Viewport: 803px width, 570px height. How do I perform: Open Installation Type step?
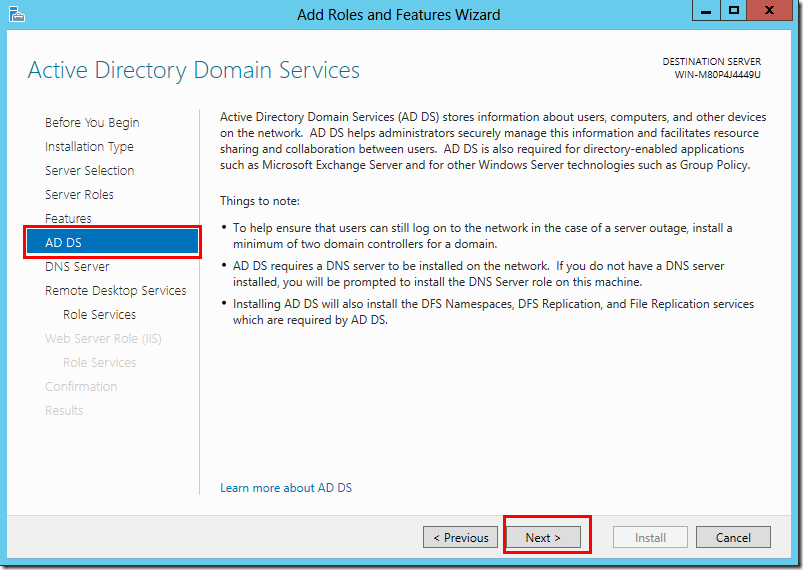(x=89, y=146)
